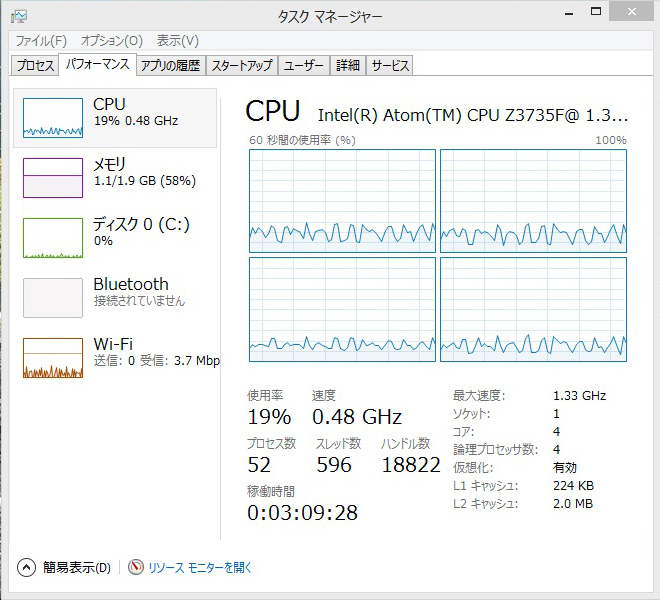Open the サービス tab

(390, 66)
